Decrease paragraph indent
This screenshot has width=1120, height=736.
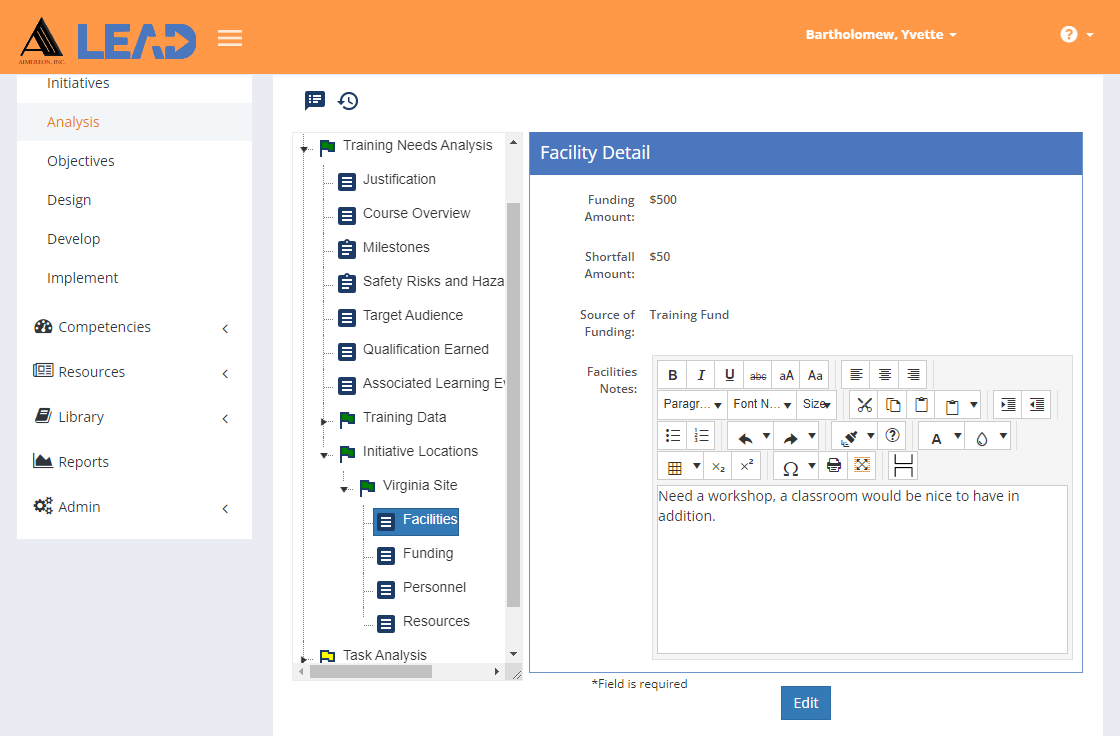point(1036,405)
